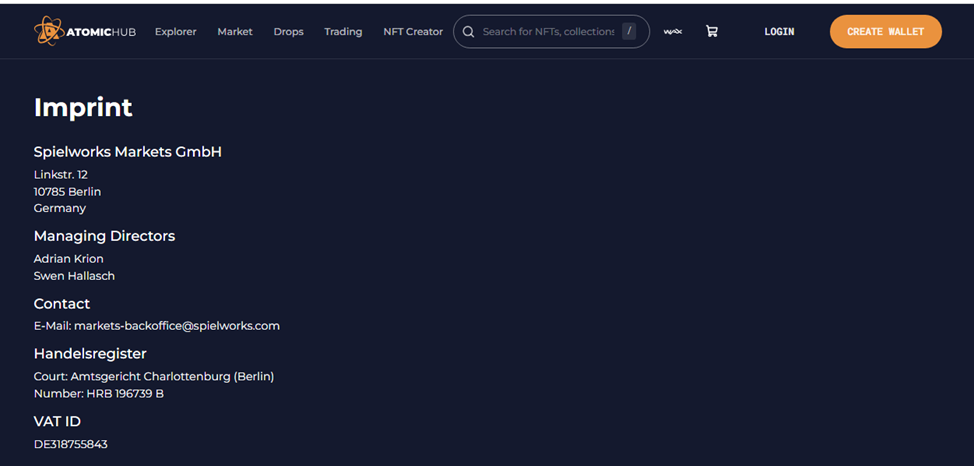Click the 10785 Berlin line

pyautogui.click(x=67, y=191)
